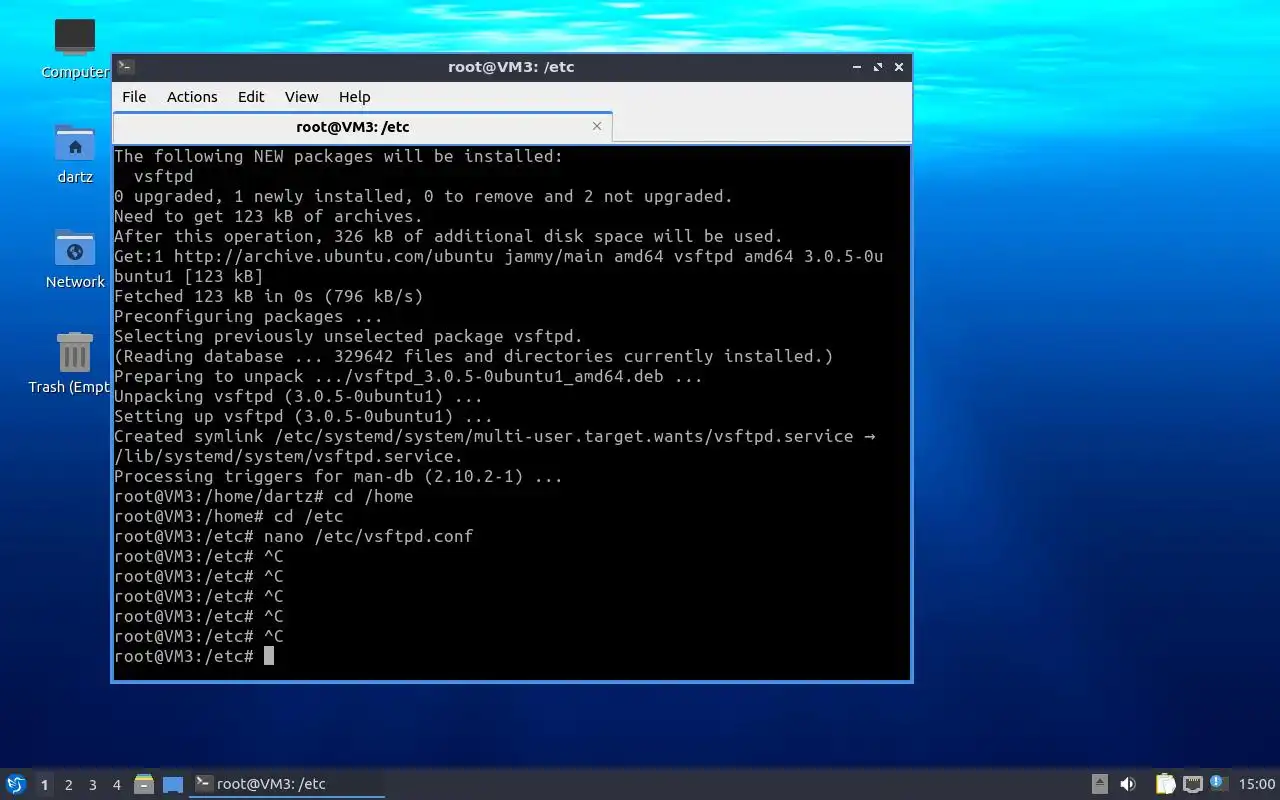Click 'Preconfiguring packages ...' line
Viewport: 1280px width, 800px height.
[x=249, y=316]
